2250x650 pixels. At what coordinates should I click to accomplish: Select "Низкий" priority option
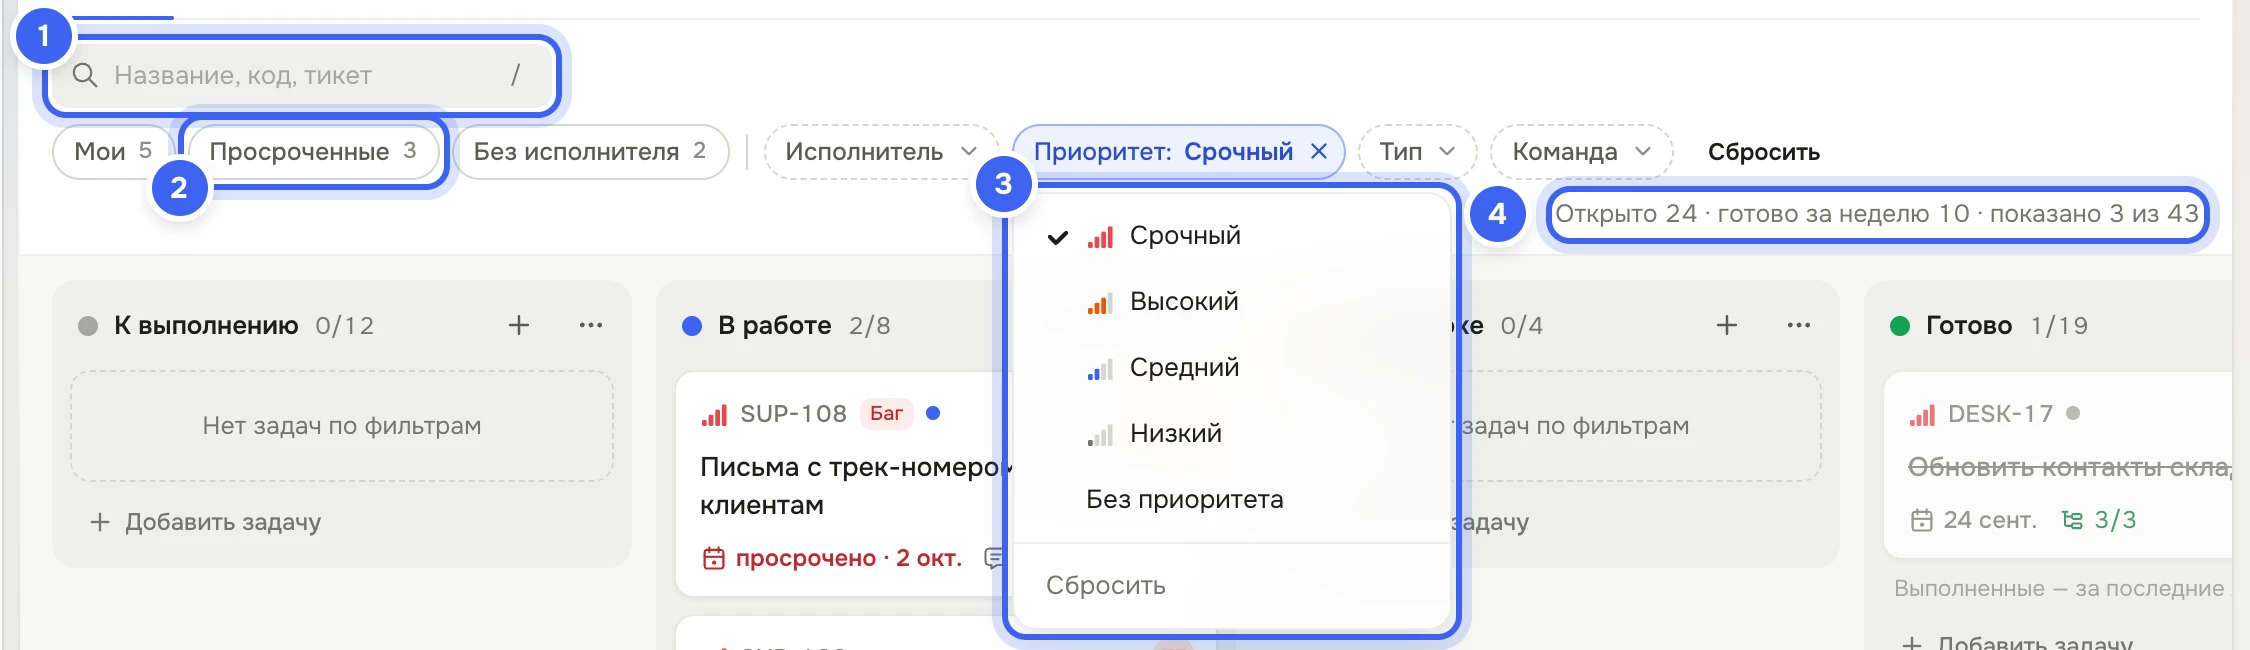[x=1231, y=434]
